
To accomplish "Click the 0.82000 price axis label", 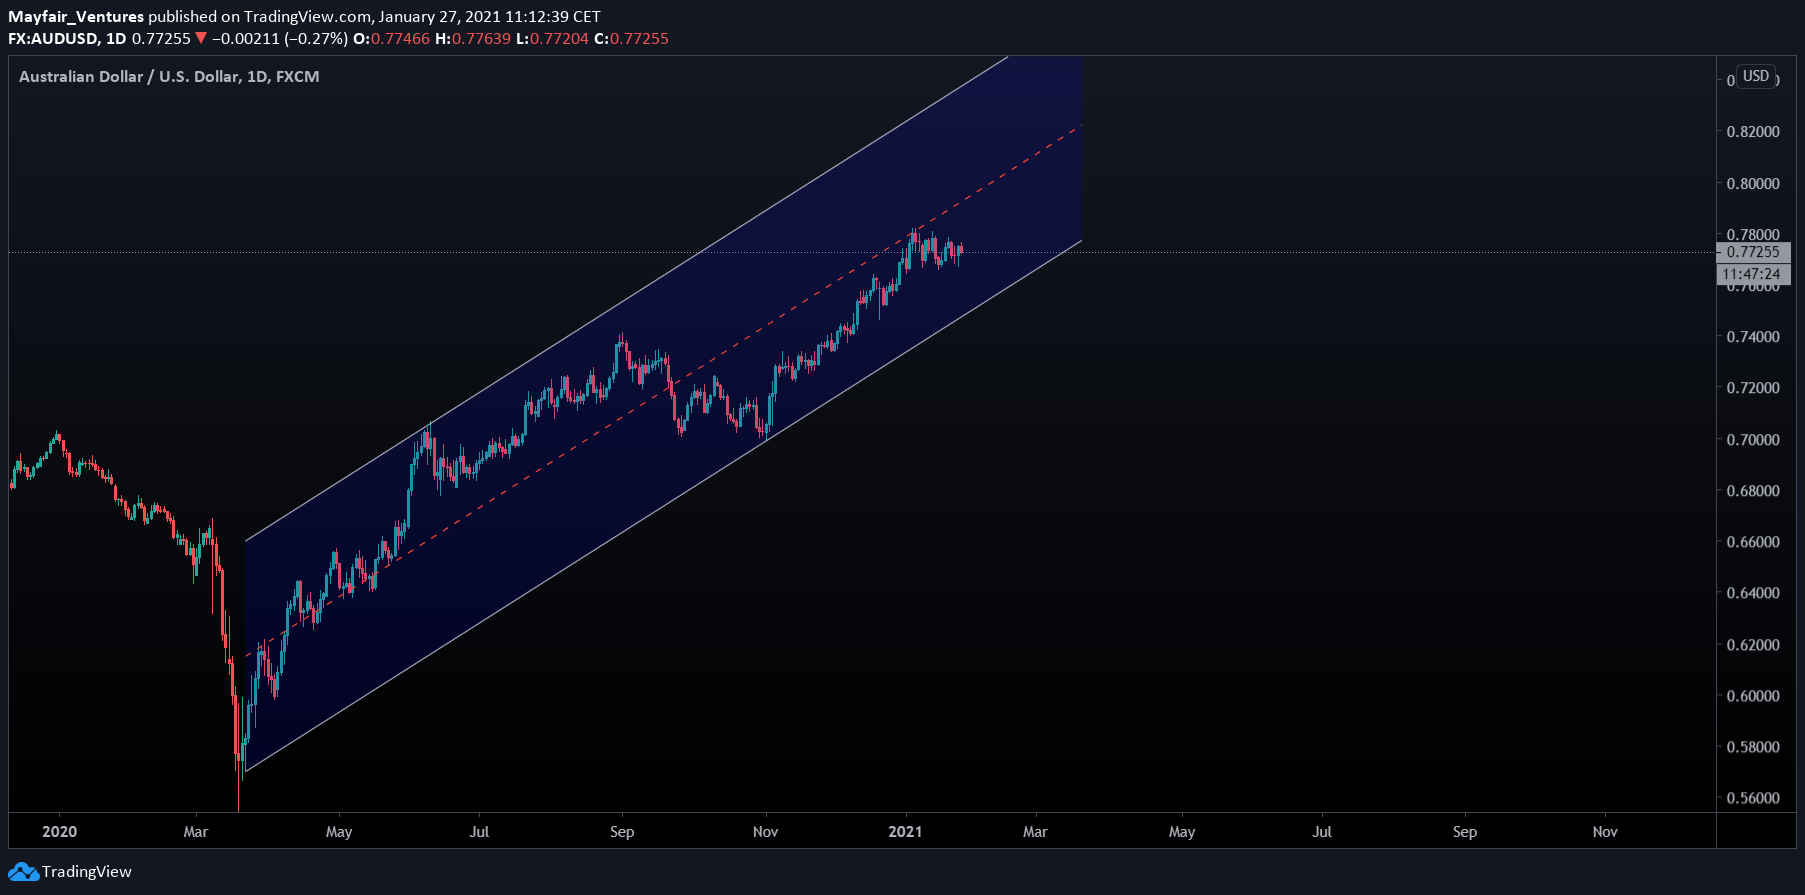I will [1753, 132].
